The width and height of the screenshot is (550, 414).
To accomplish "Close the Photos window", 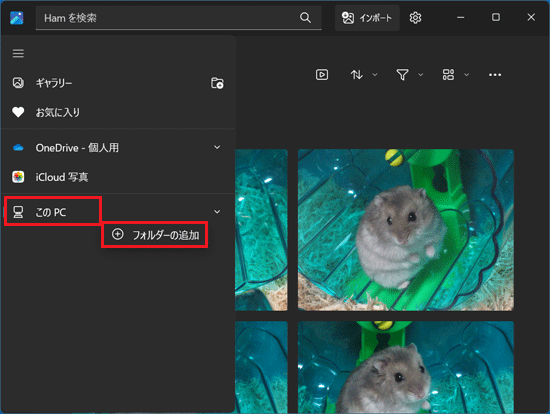I will pyautogui.click(x=531, y=17).
